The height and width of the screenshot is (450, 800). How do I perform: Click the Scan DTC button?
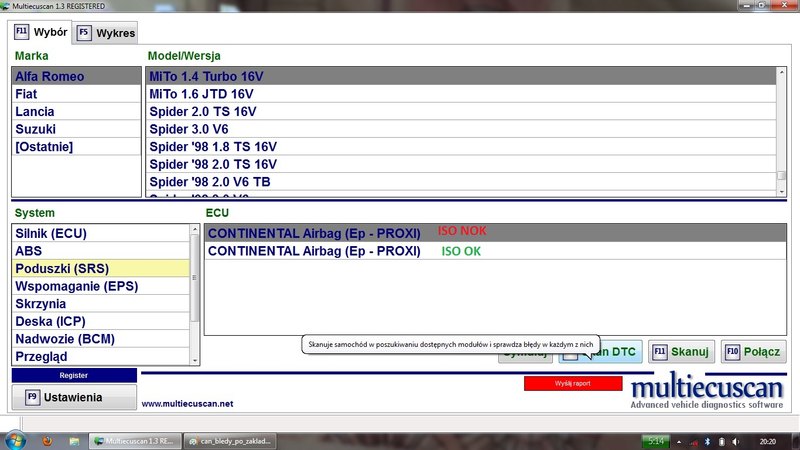point(601,352)
